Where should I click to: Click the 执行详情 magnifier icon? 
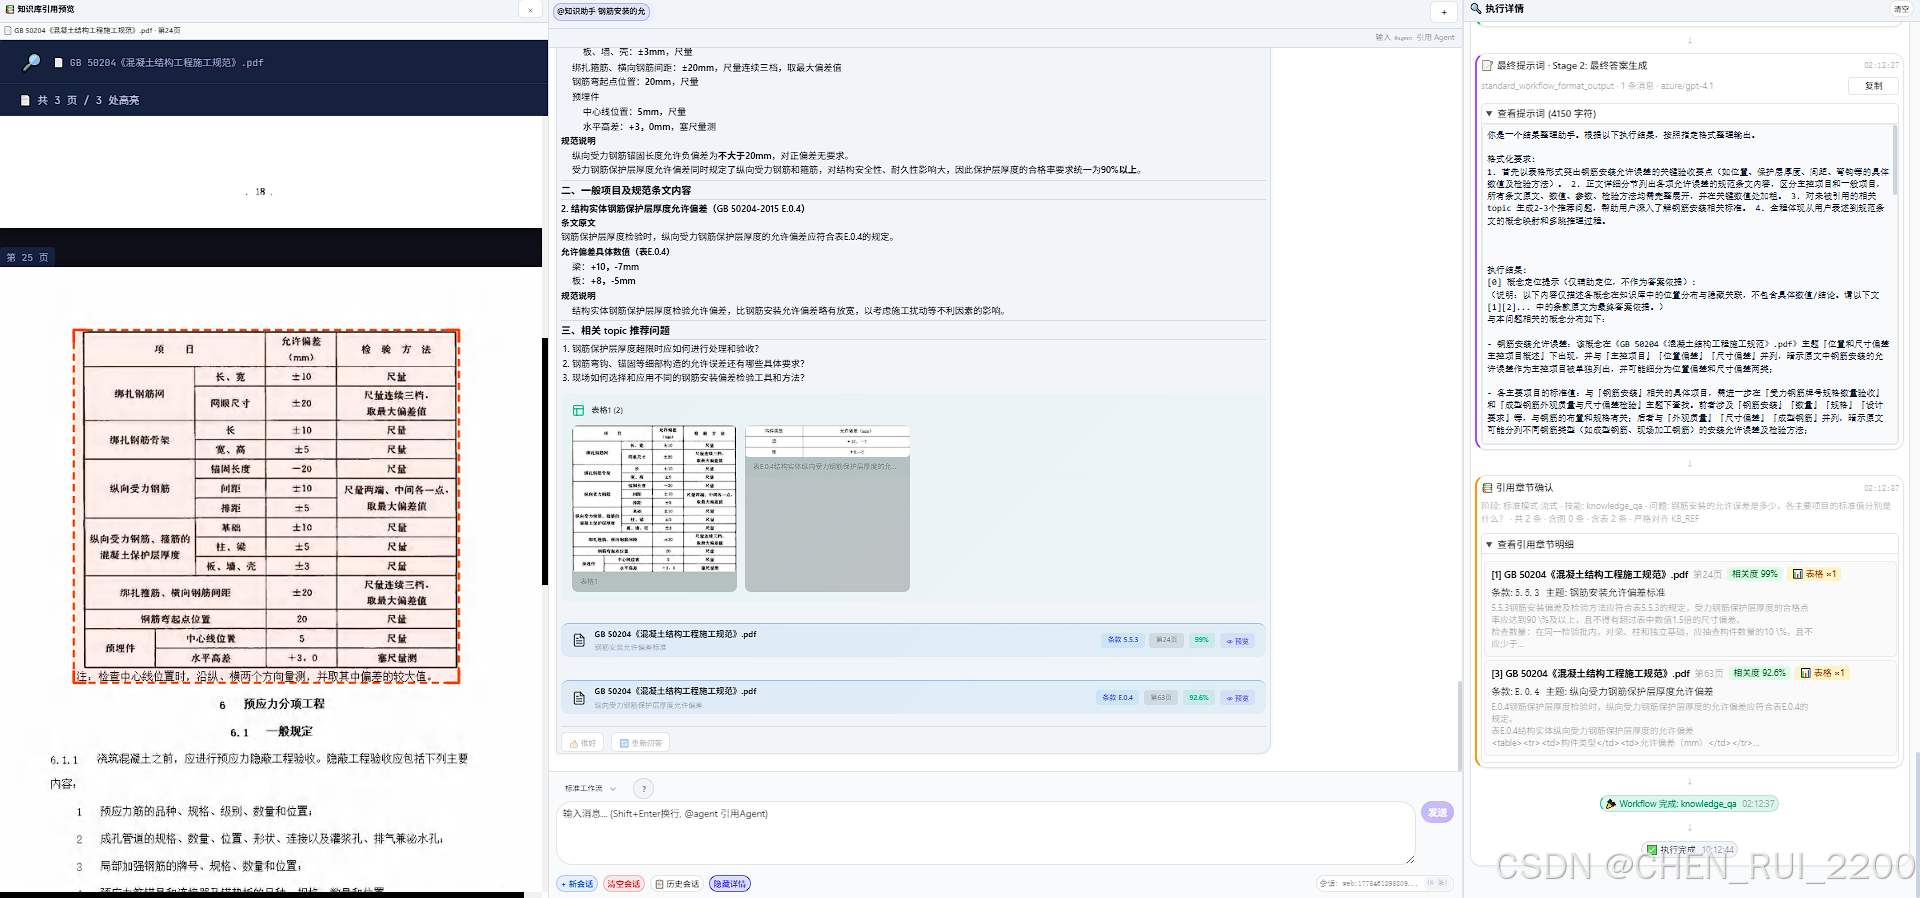coord(1476,9)
